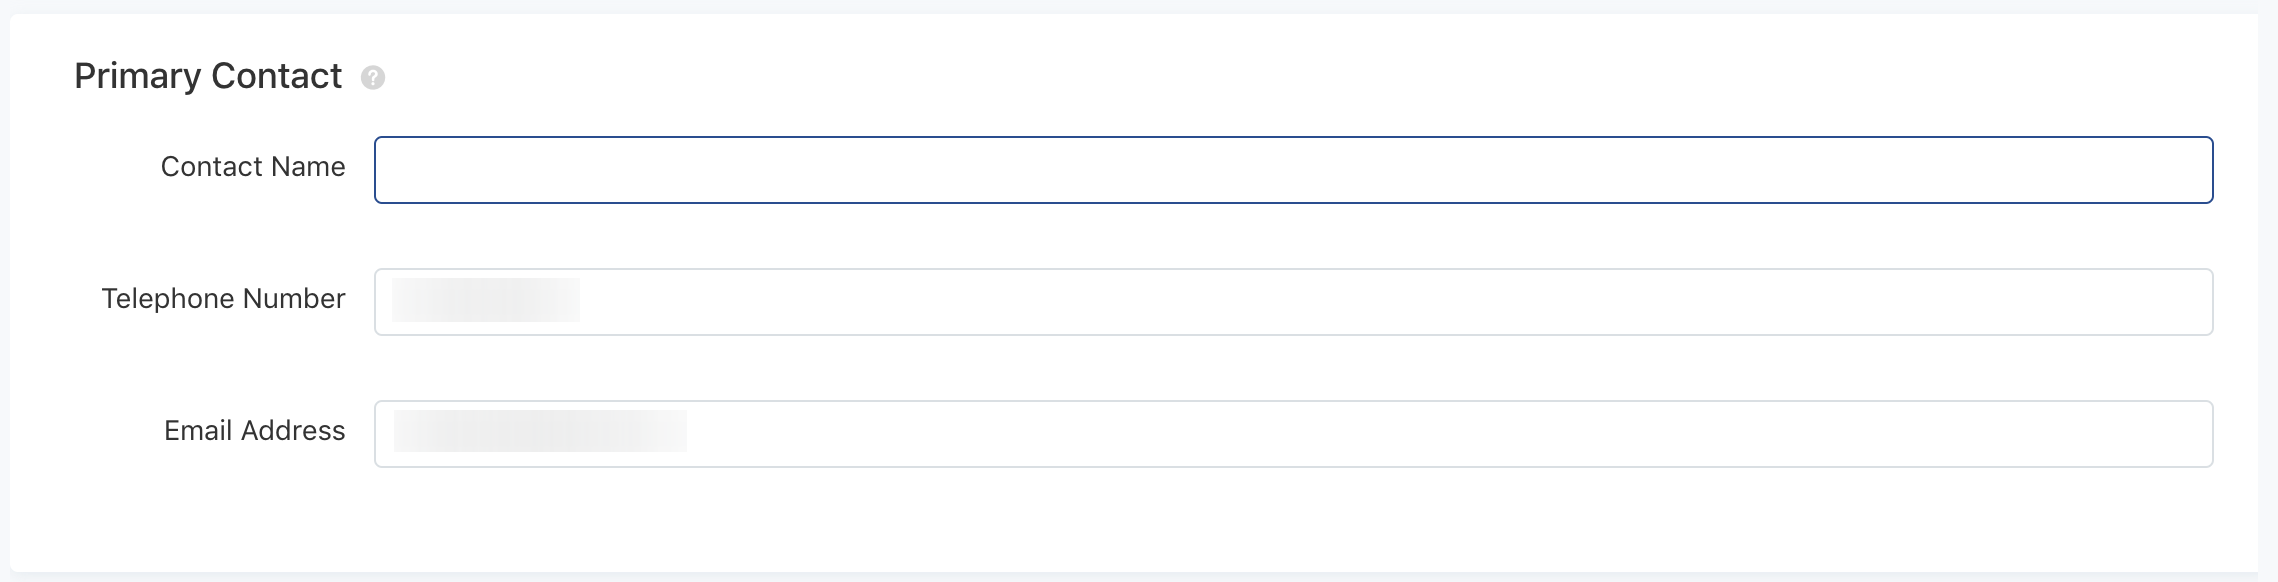Click the Primary Contact section heading
Viewport: 2278px width, 582px height.
pyautogui.click(x=208, y=77)
